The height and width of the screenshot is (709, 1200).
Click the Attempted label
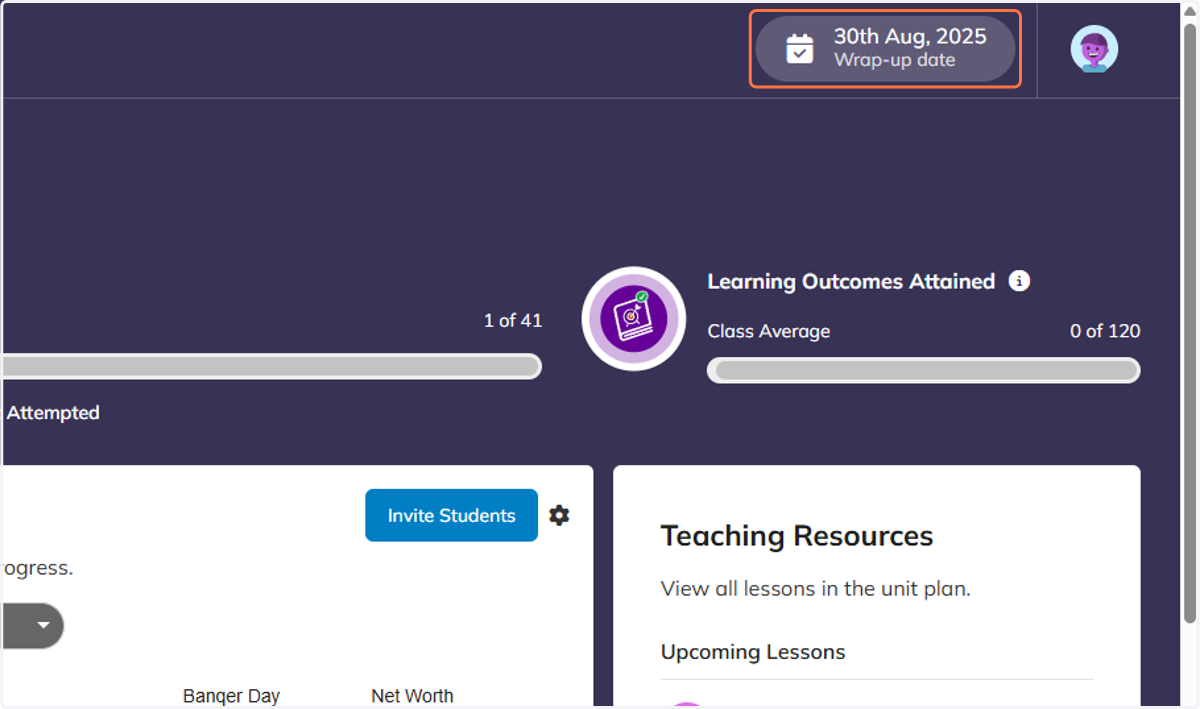53,412
